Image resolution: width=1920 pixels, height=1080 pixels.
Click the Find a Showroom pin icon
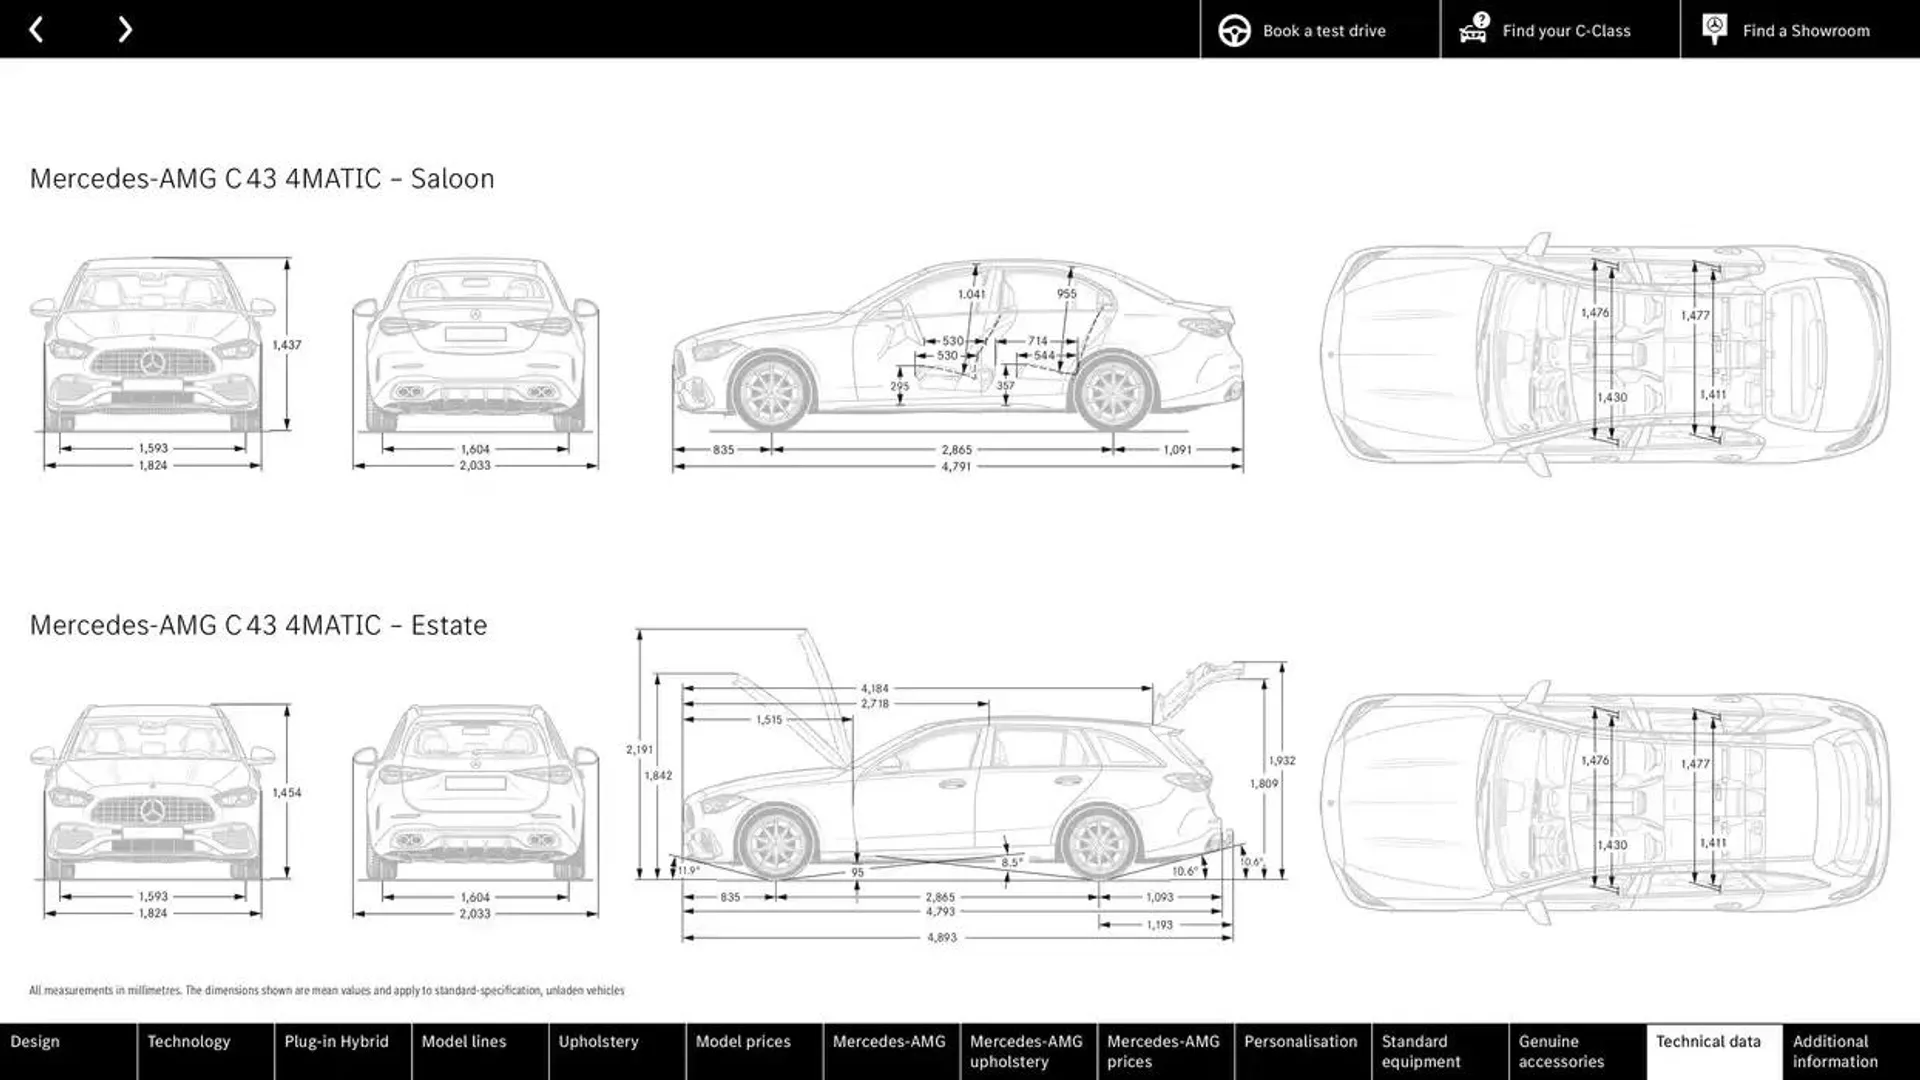pyautogui.click(x=1714, y=29)
